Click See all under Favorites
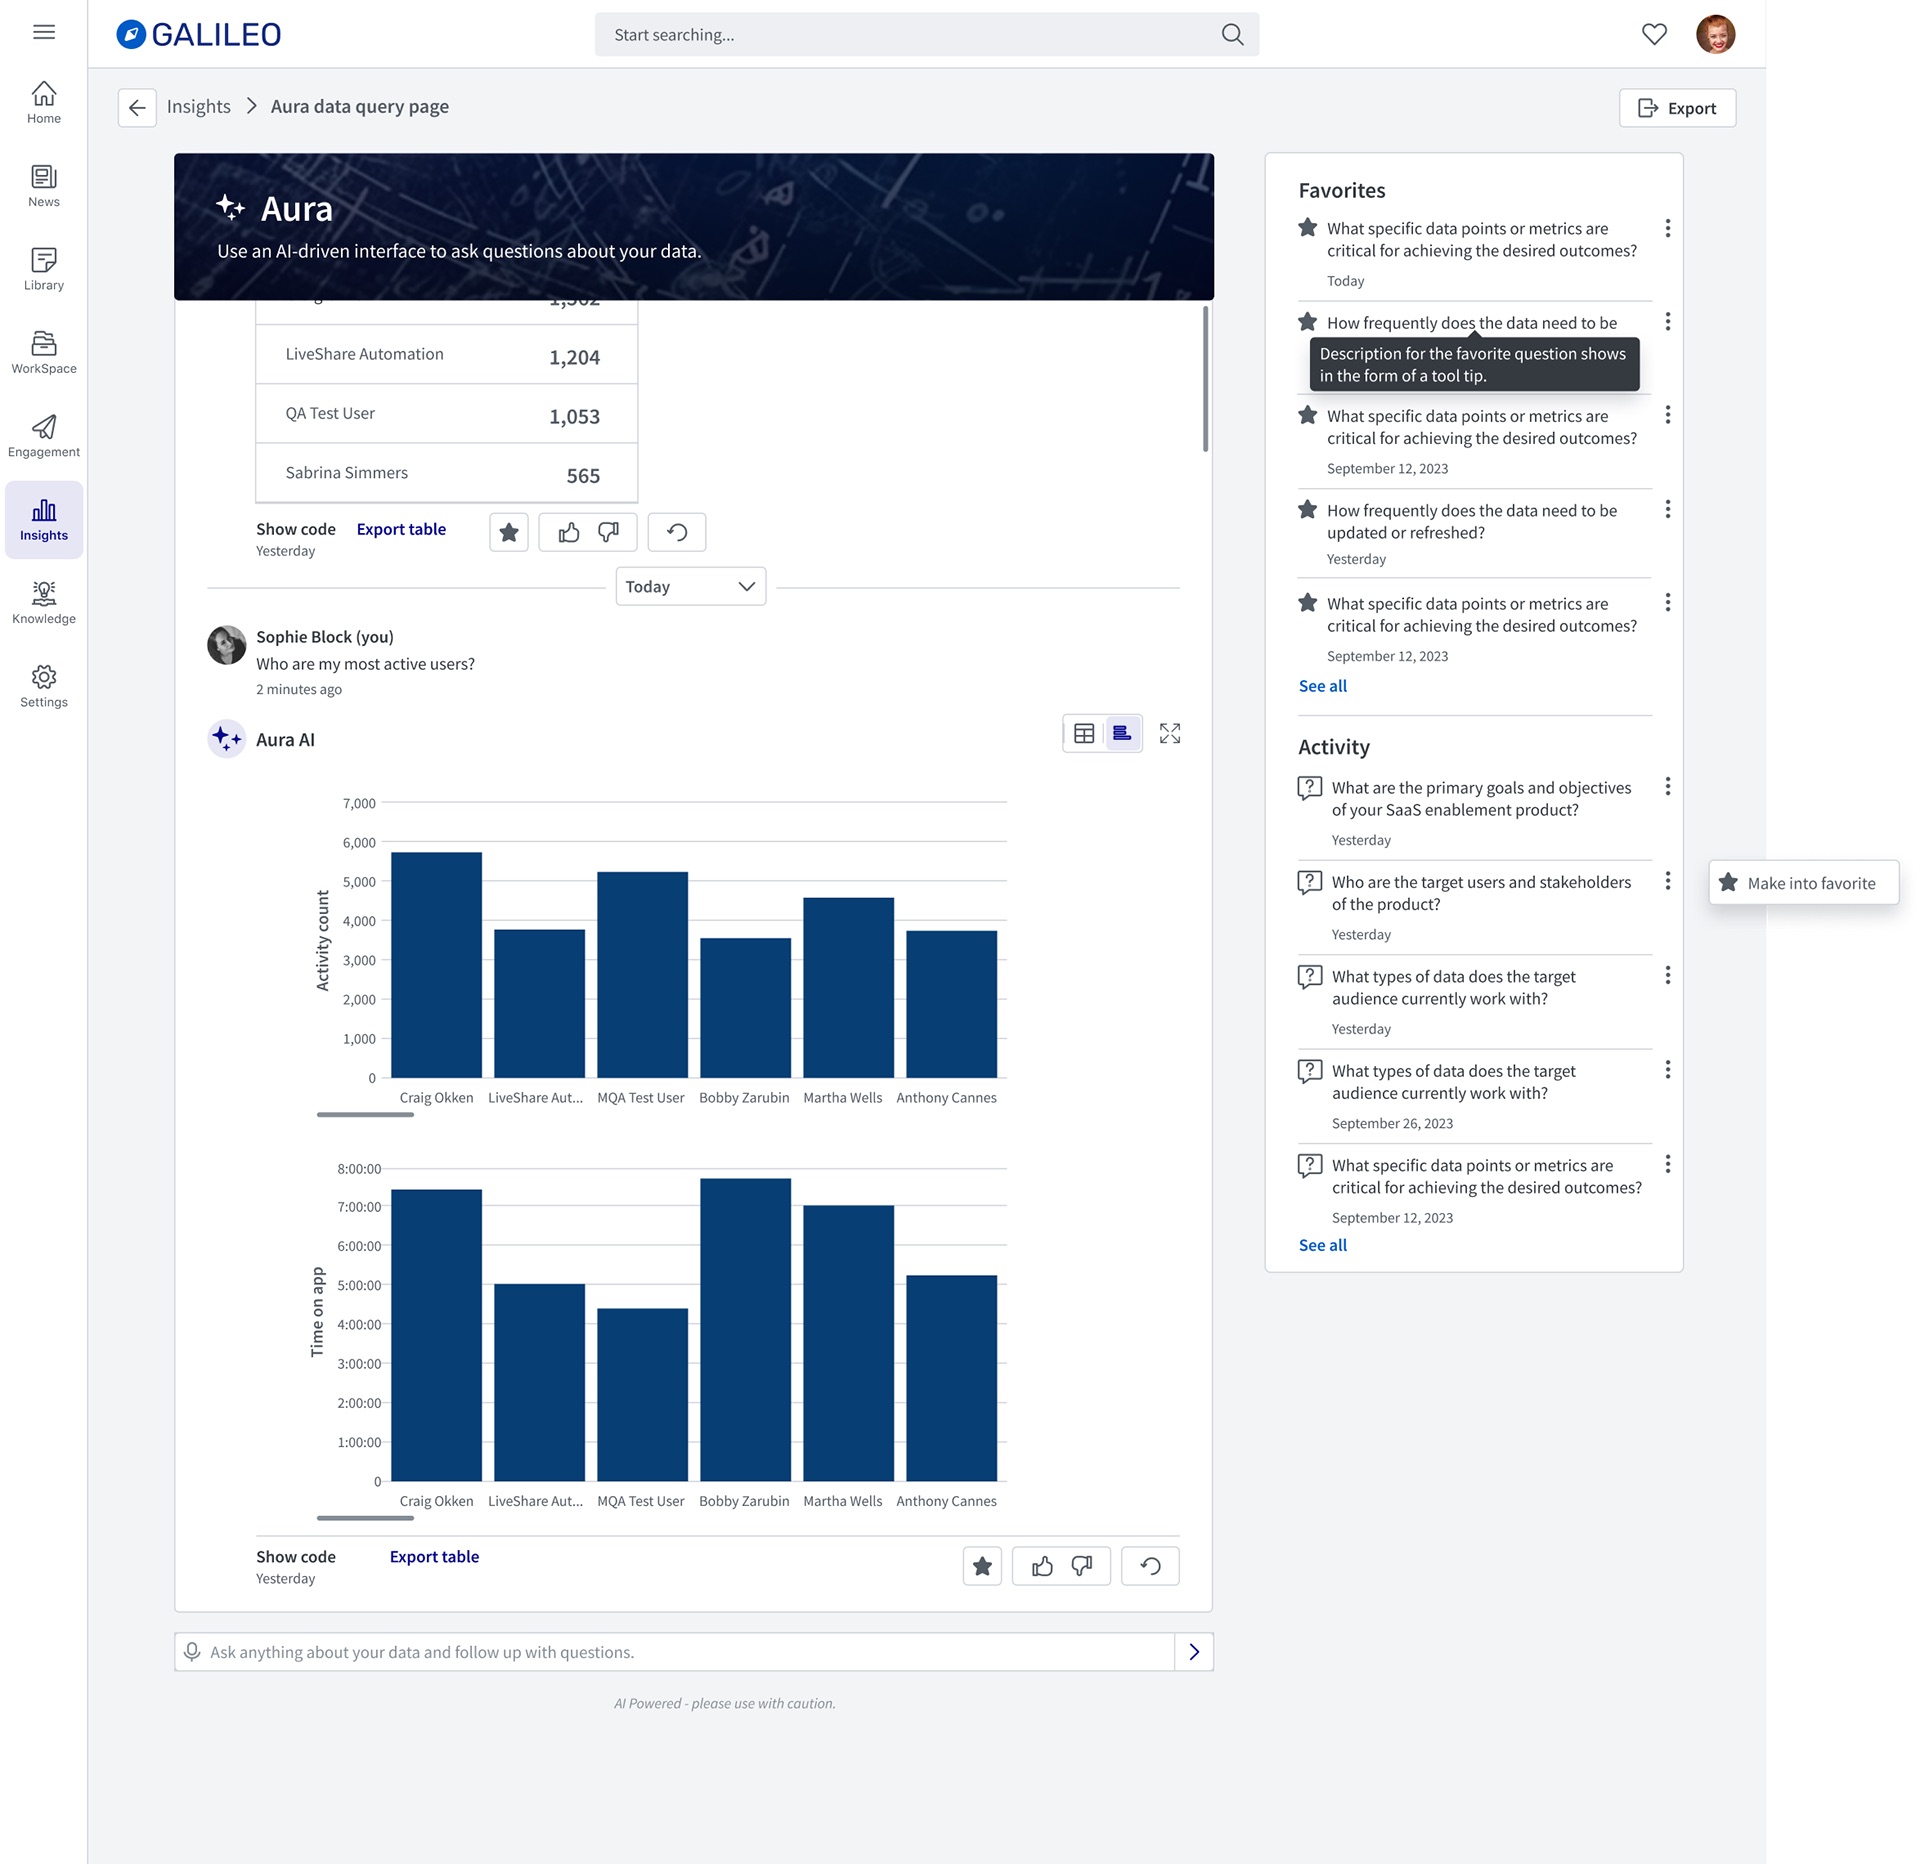This screenshot has width=1920, height=1864. [1322, 685]
